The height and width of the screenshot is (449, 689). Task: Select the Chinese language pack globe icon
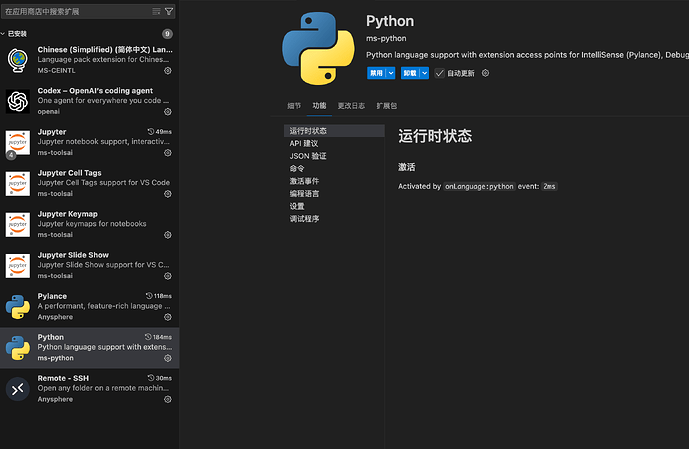18,60
